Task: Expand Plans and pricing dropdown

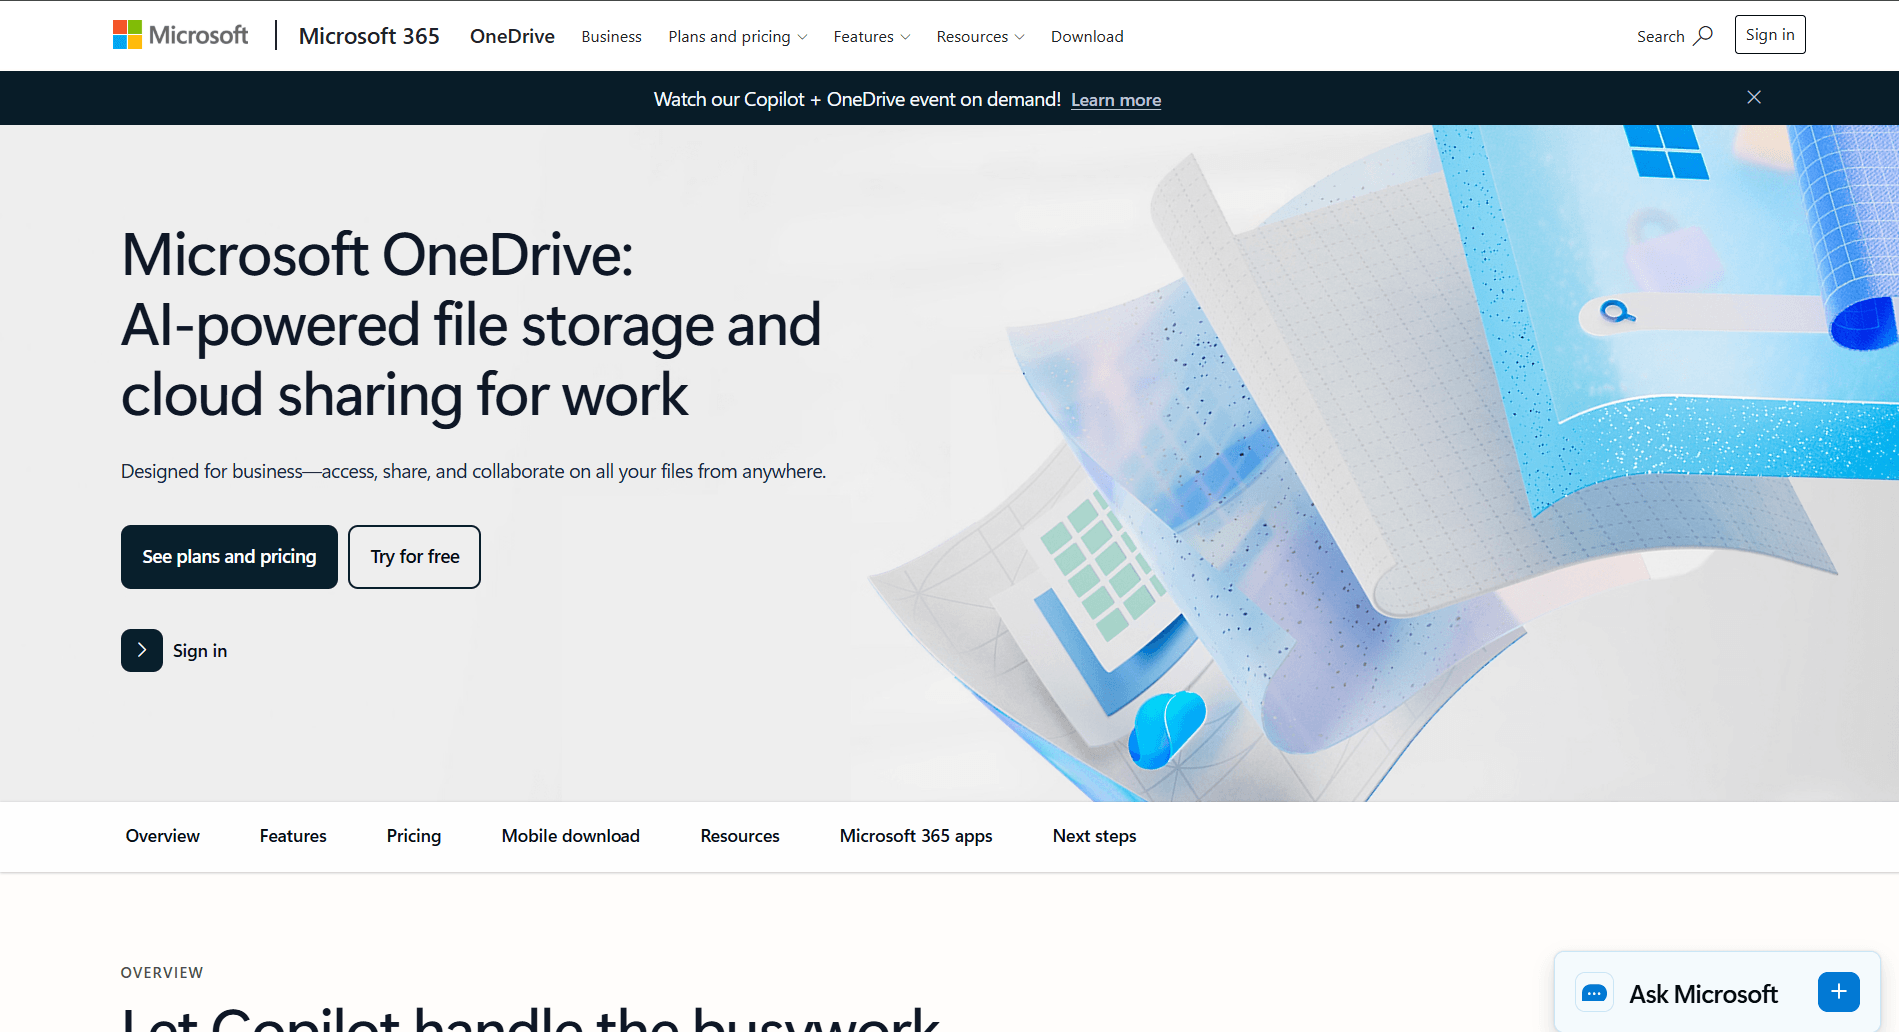Action: tap(737, 36)
